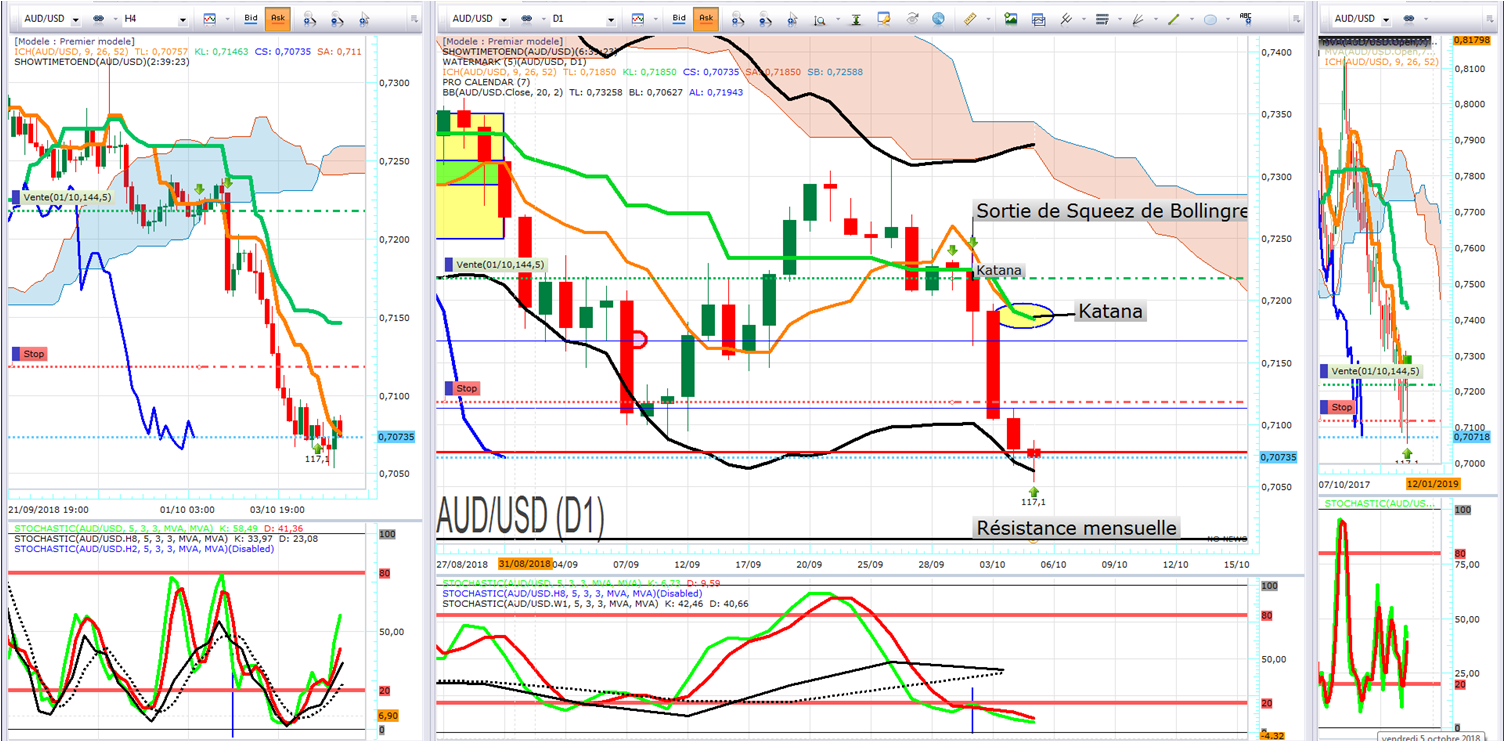Click the STOCHASTIC(AUD/USD.H2) Disabled label in H4 panel
The height and width of the screenshot is (742, 1505).
[143, 548]
